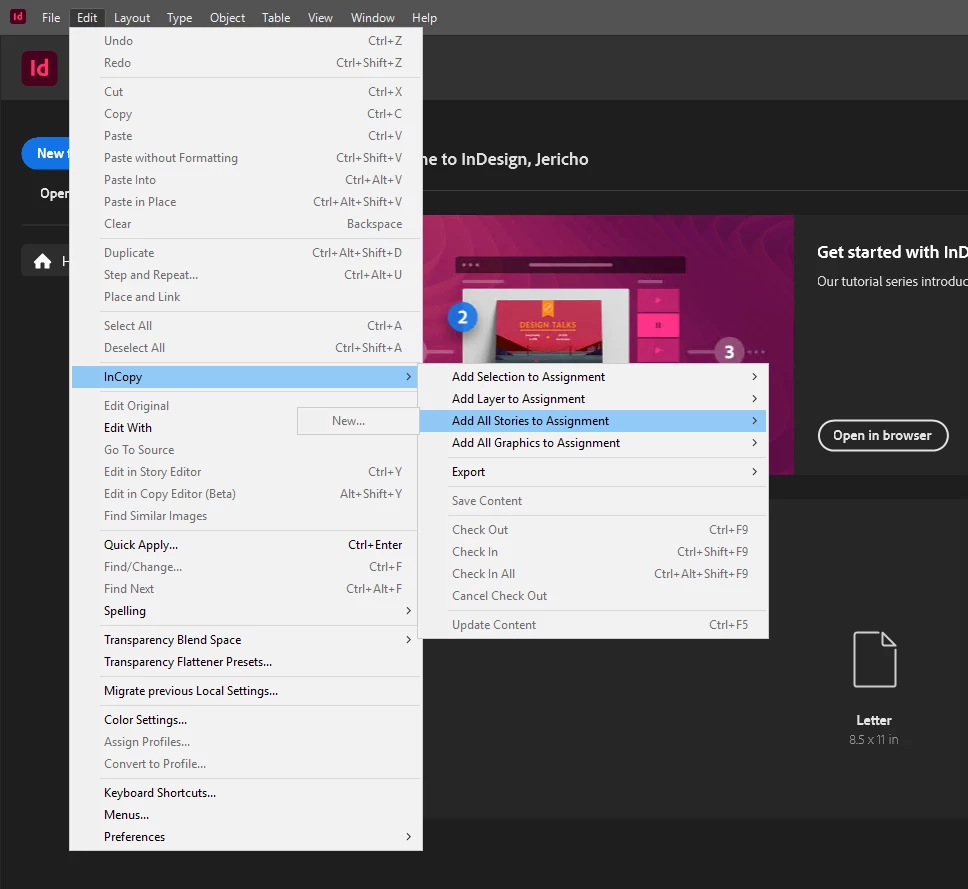Click Cancel Check Out item
The image size is (968, 889).
click(593, 596)
